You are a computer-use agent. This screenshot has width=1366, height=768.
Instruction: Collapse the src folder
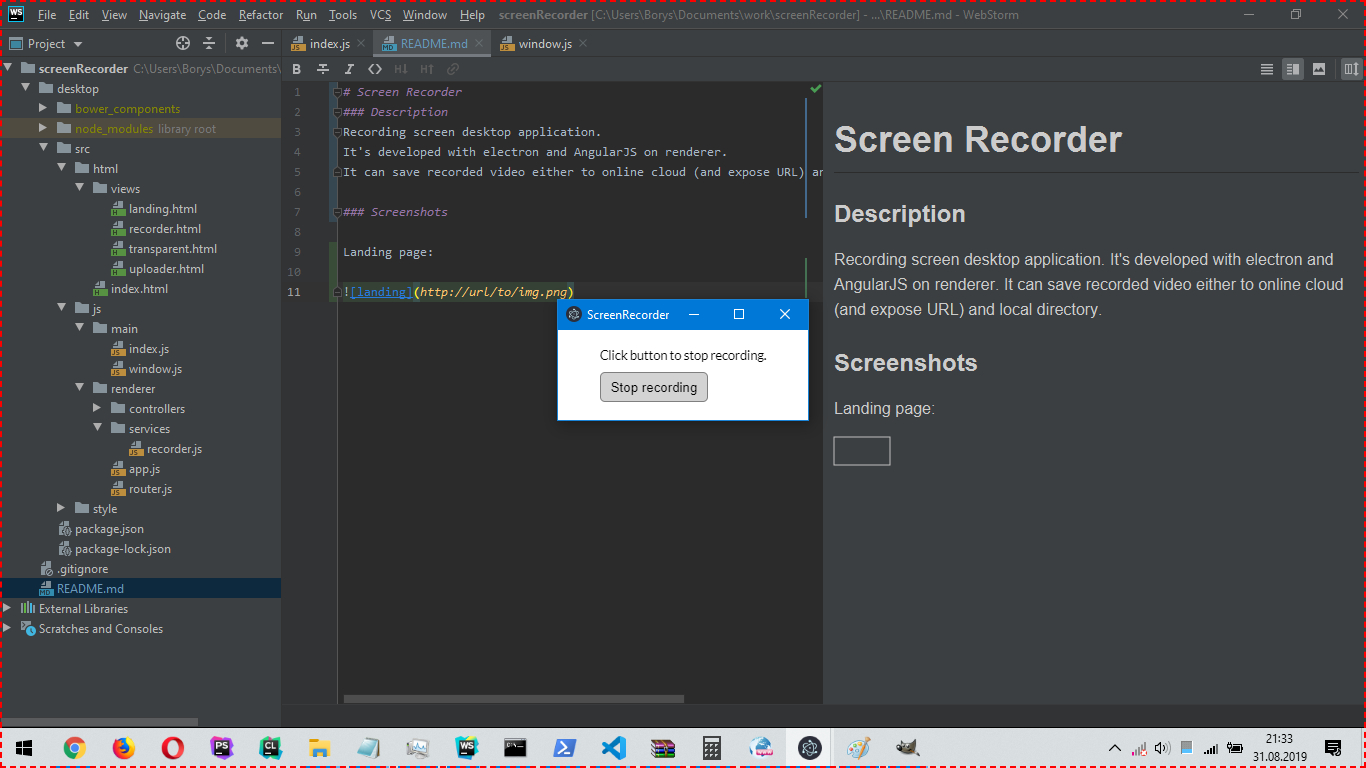[43, 149]
